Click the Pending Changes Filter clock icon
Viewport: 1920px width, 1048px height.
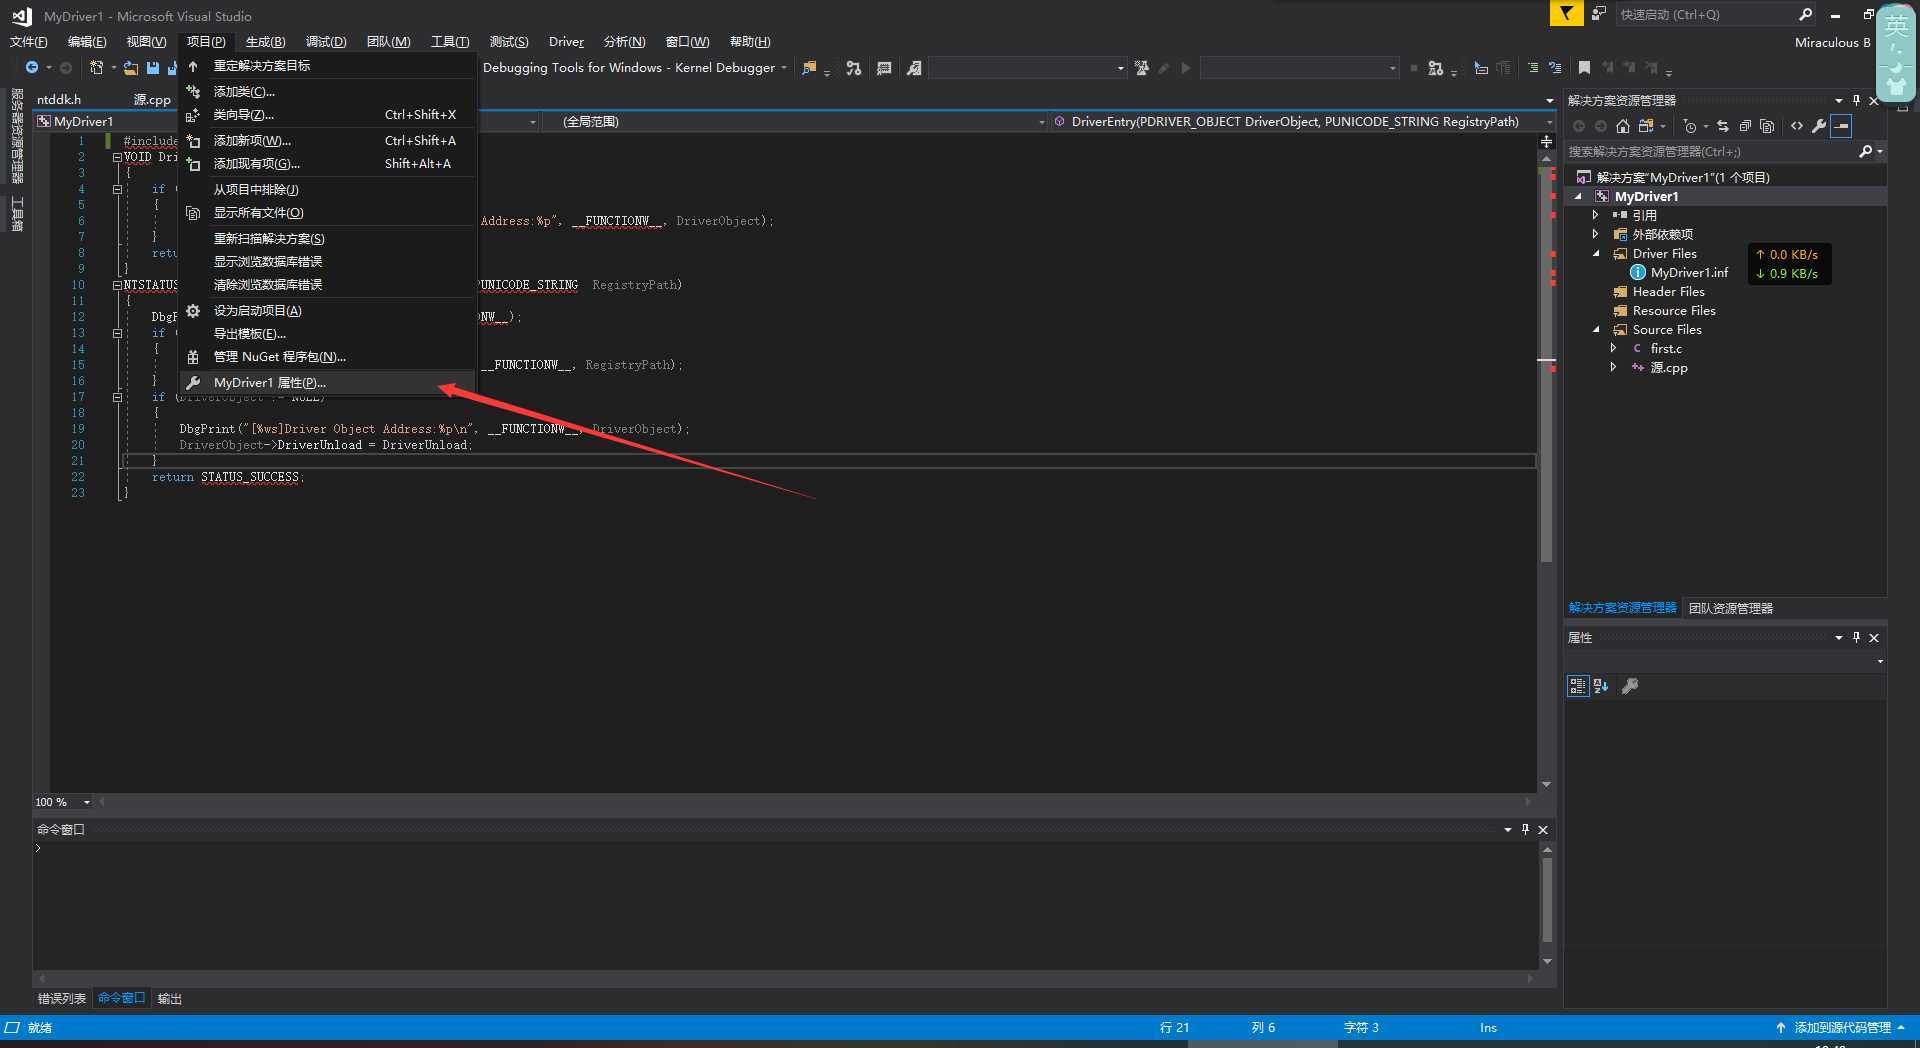[1690, 126]
